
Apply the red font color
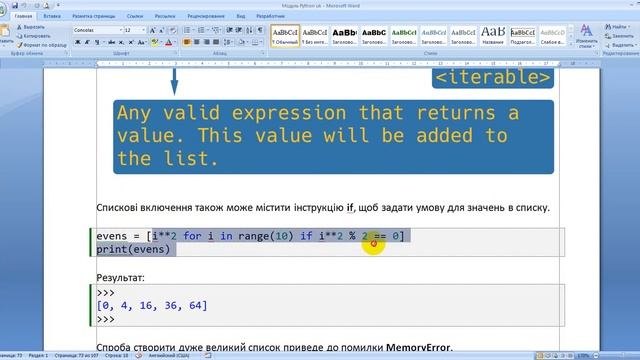point(169,42)
